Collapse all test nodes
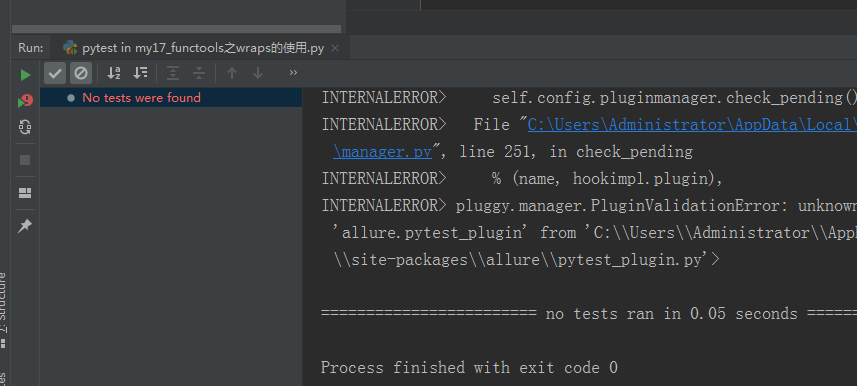Image resolution: width=857 pixels, height=386 pixels. click(x=199, y=73)
